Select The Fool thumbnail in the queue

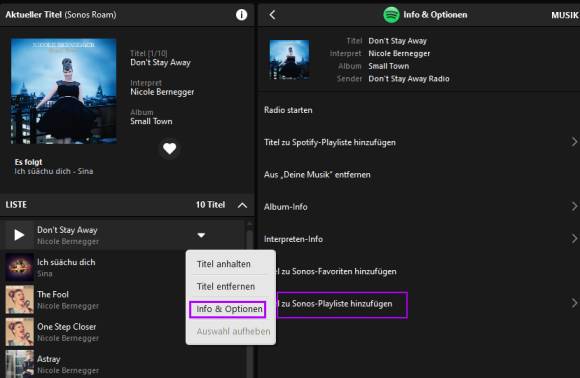(x=19, y=300)
